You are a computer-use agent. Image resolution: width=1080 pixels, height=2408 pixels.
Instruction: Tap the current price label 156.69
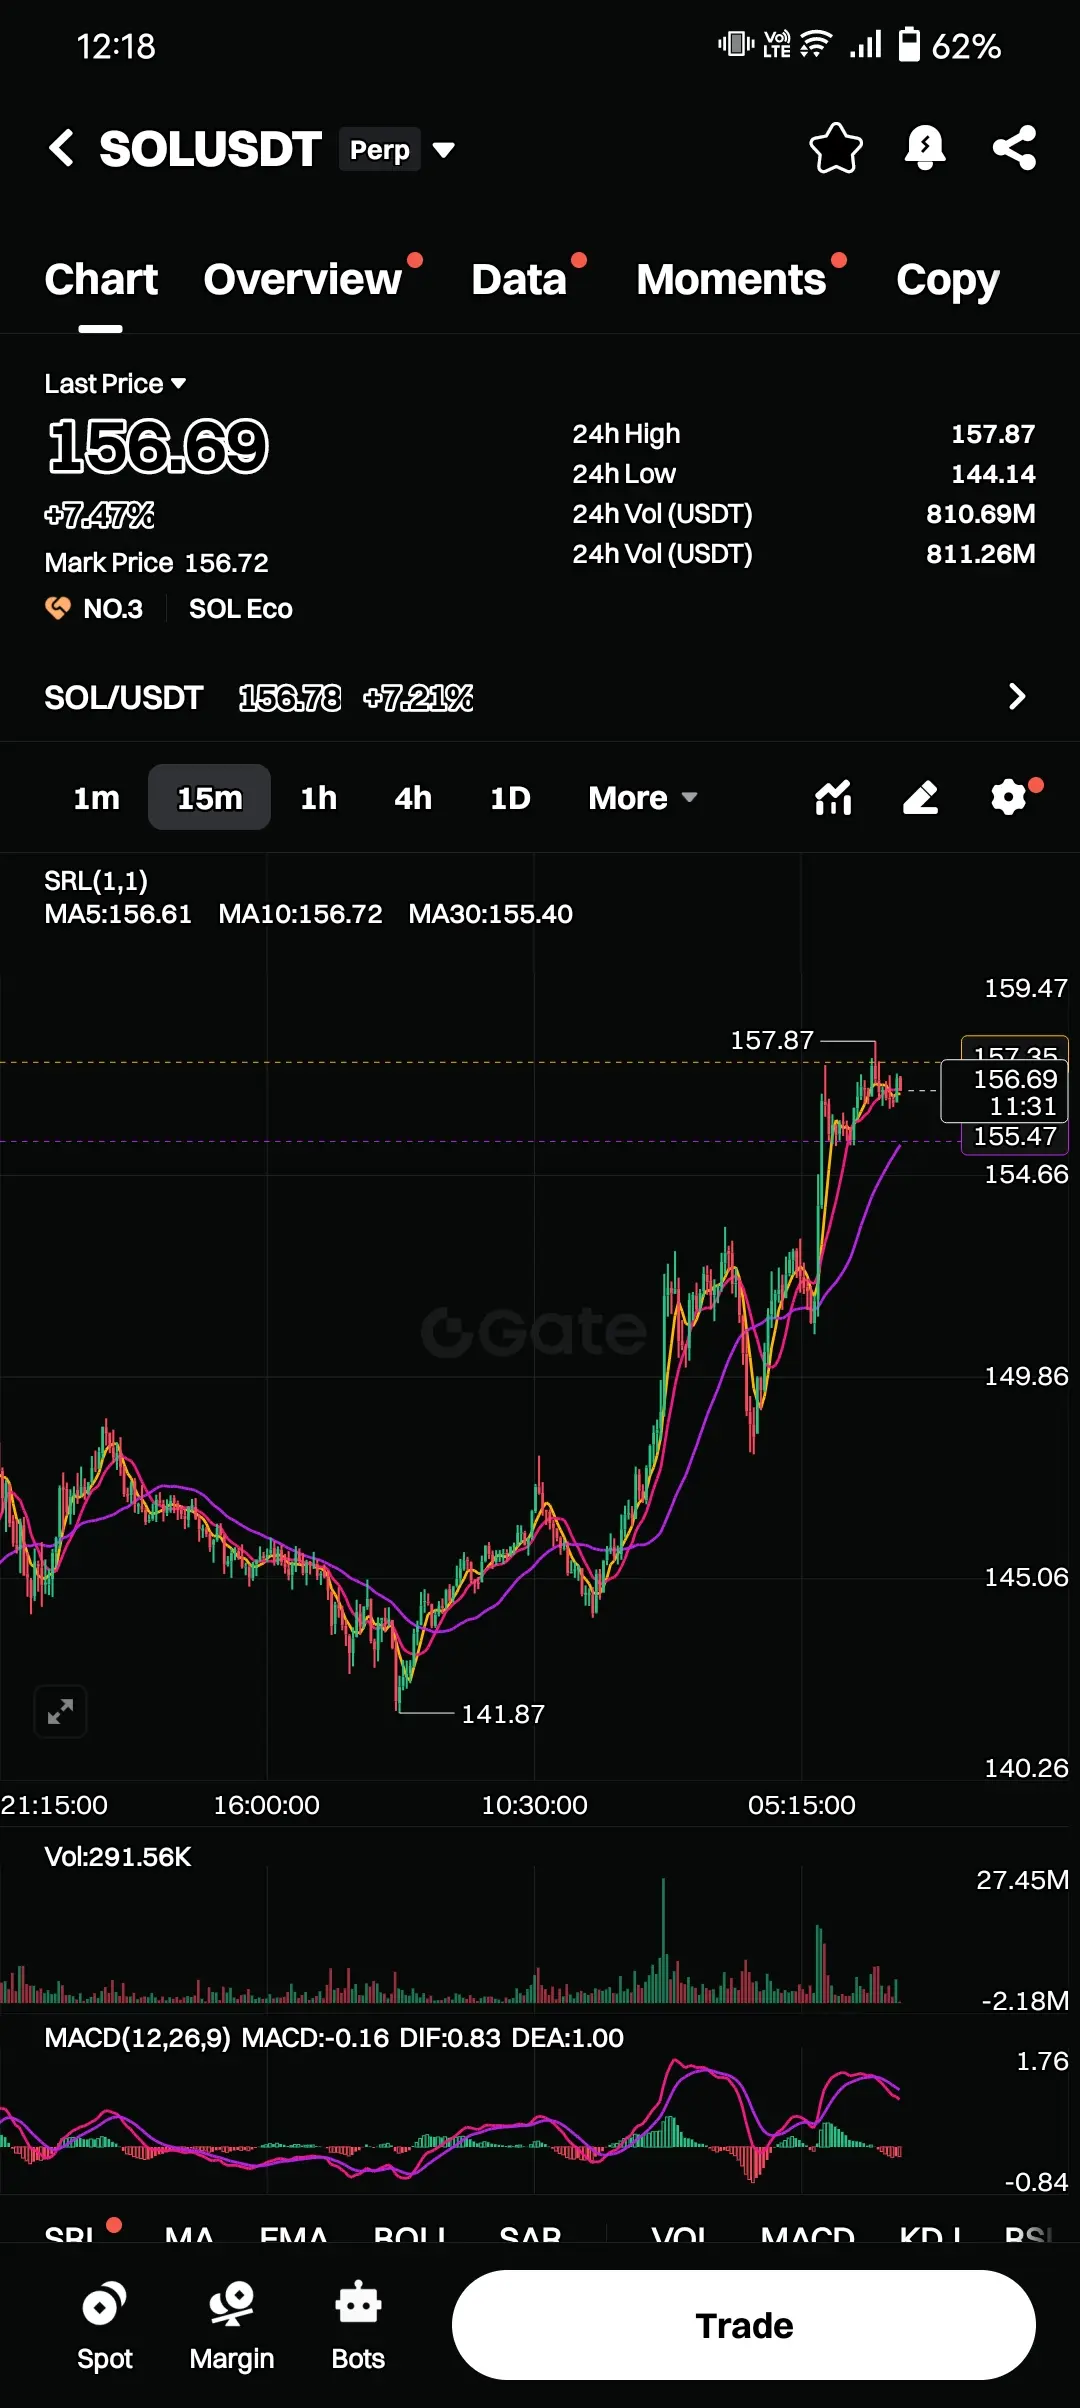click(x=1004, y=1092)
